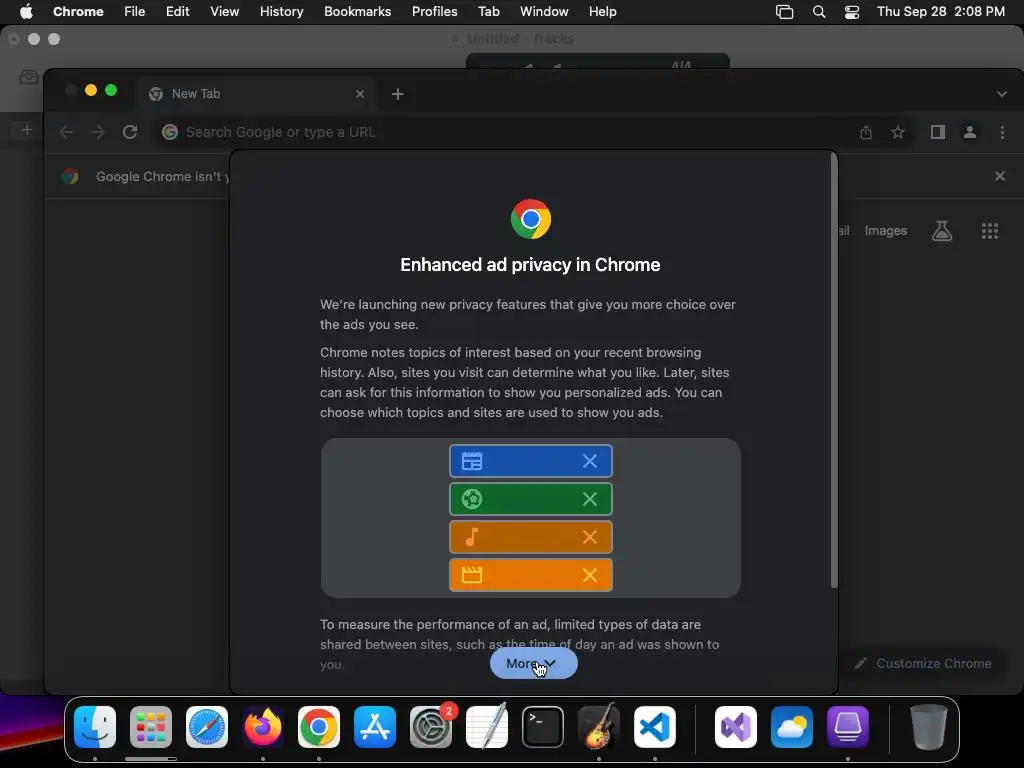Open the Help menu
The width and height of the screenshot is (1024, 768).
pos(602,11)
